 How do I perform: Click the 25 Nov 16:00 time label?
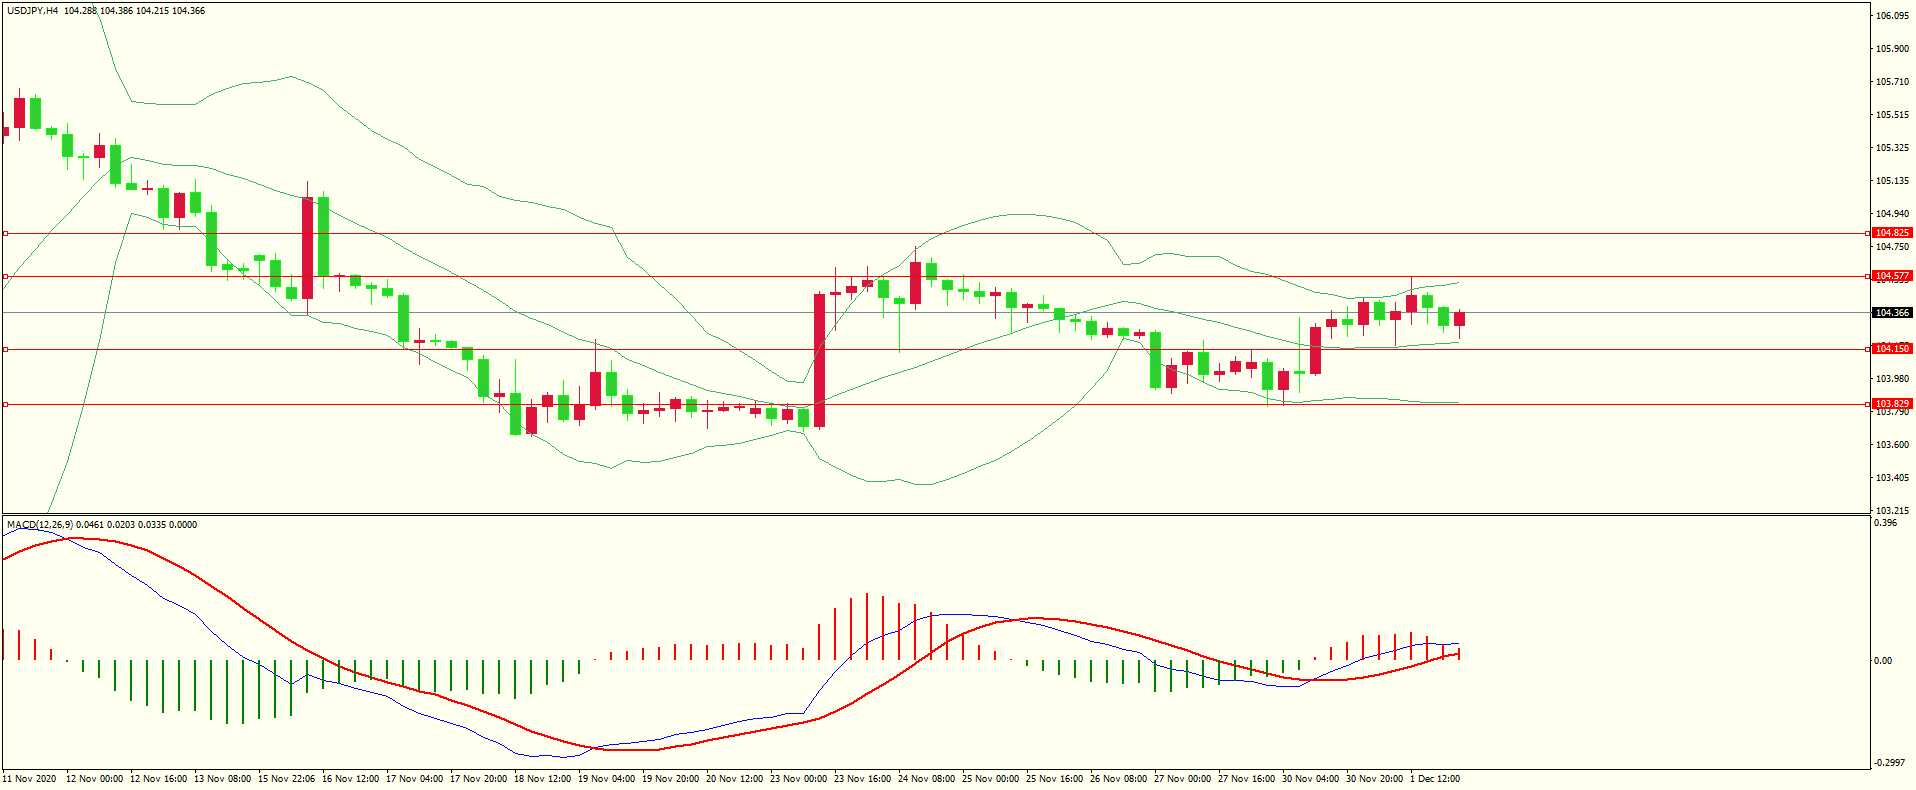[x=1055, y=779]
